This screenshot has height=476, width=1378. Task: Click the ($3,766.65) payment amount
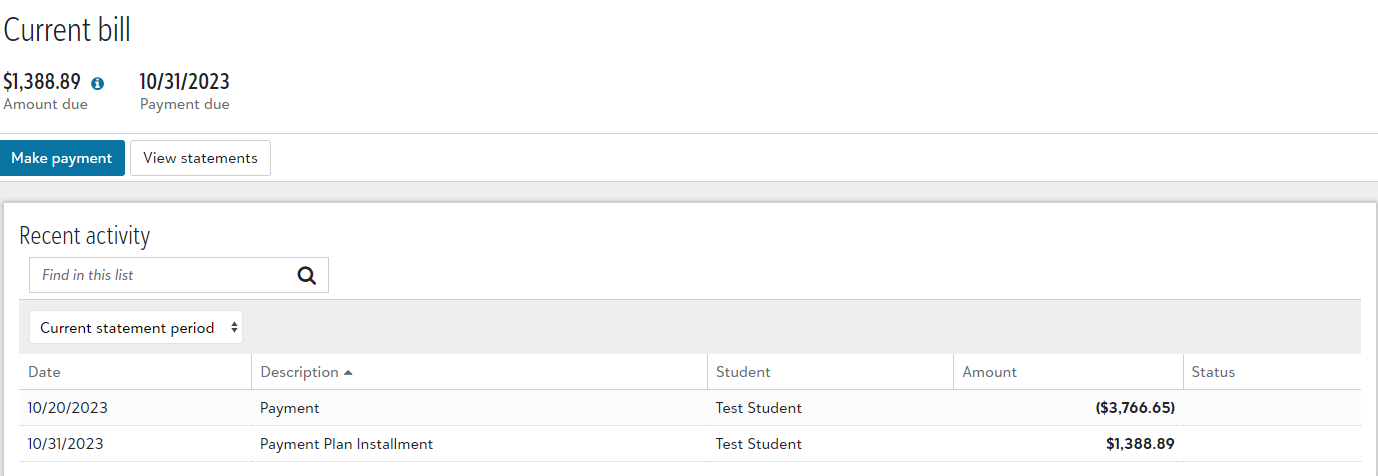click(x=1134, y=408)
